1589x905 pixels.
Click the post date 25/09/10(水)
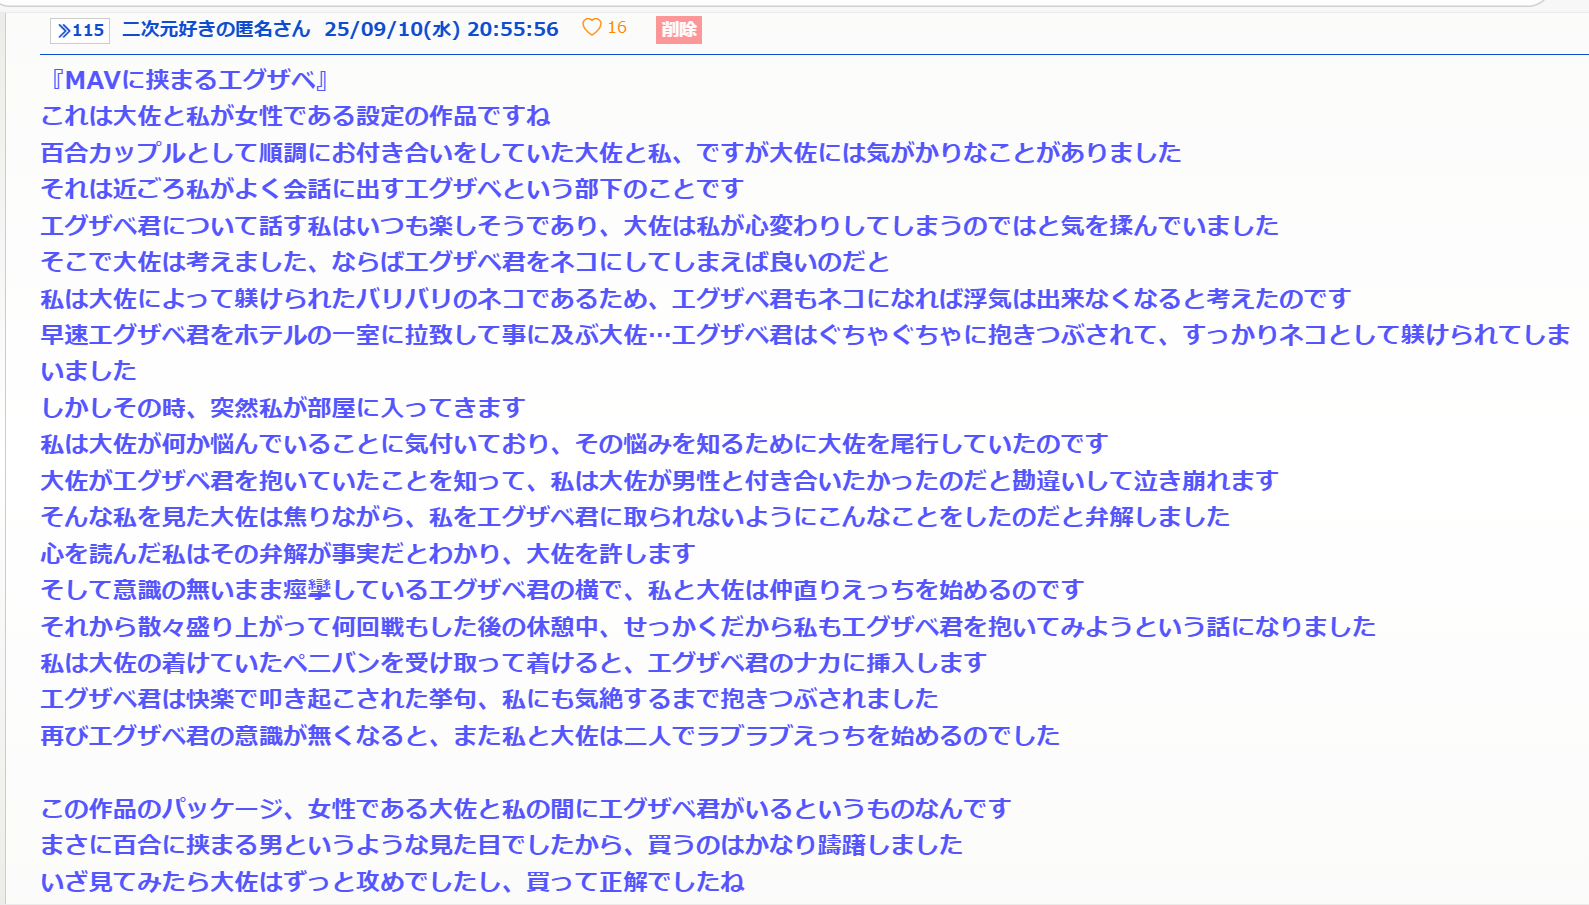[392, 29]
